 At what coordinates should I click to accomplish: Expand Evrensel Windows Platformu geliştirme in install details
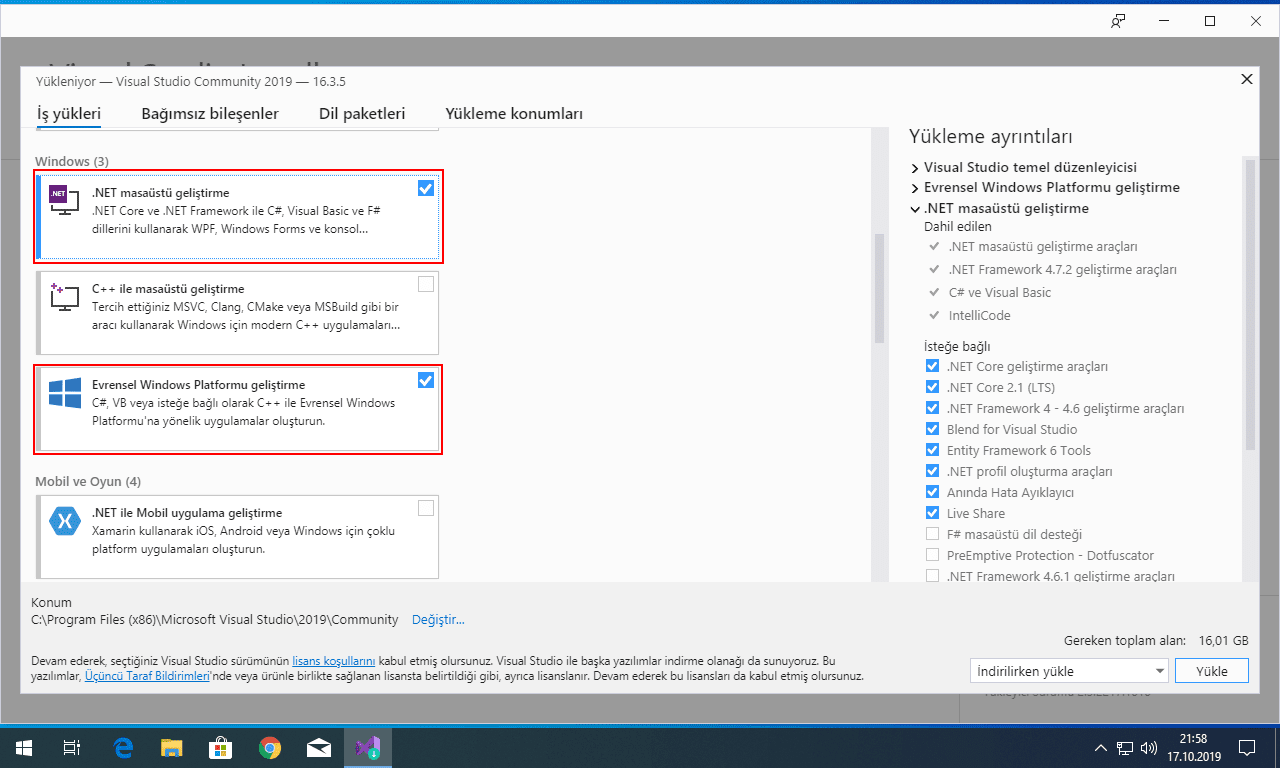point(915,188)
